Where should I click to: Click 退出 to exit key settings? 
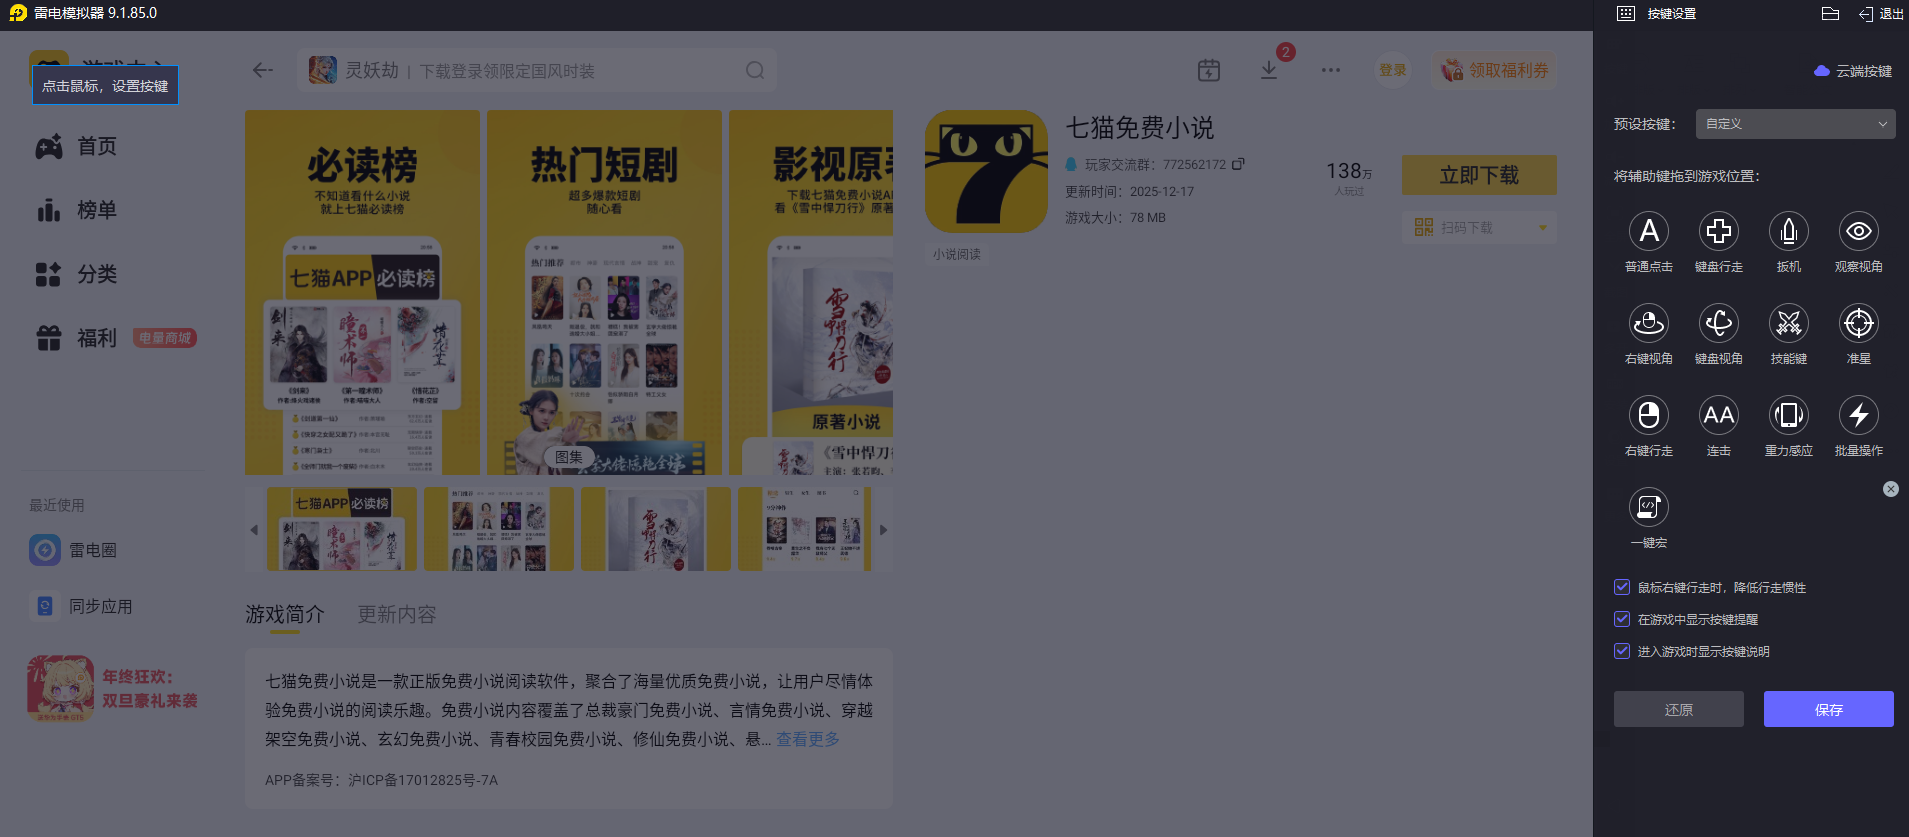point(1881,14)
